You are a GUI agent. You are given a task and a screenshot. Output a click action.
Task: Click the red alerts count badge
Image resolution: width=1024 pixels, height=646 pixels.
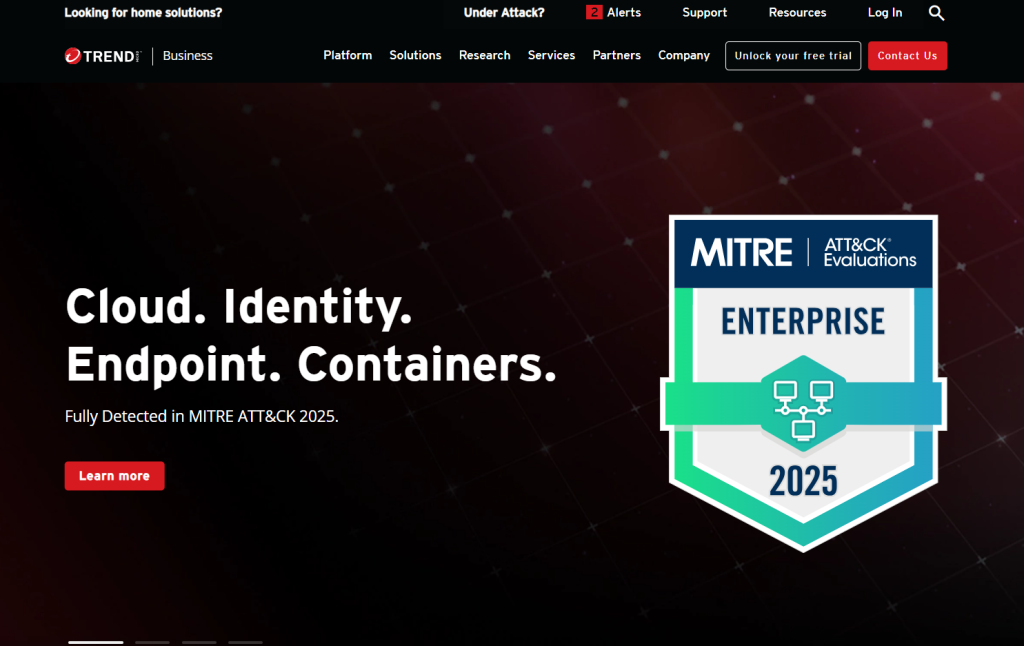click(x=594, y=13)
